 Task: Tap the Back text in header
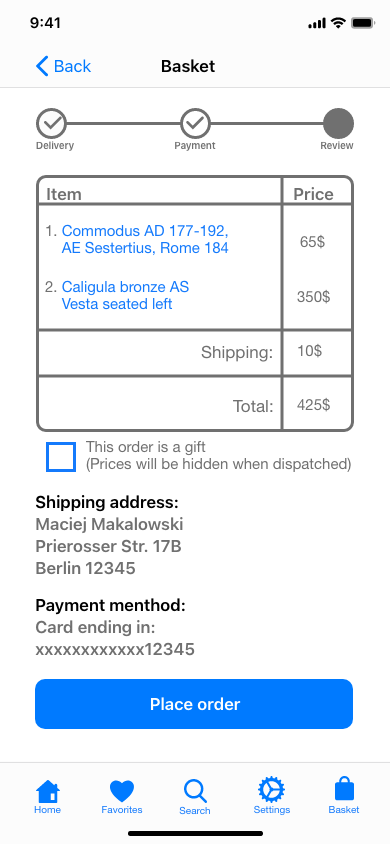73,66
